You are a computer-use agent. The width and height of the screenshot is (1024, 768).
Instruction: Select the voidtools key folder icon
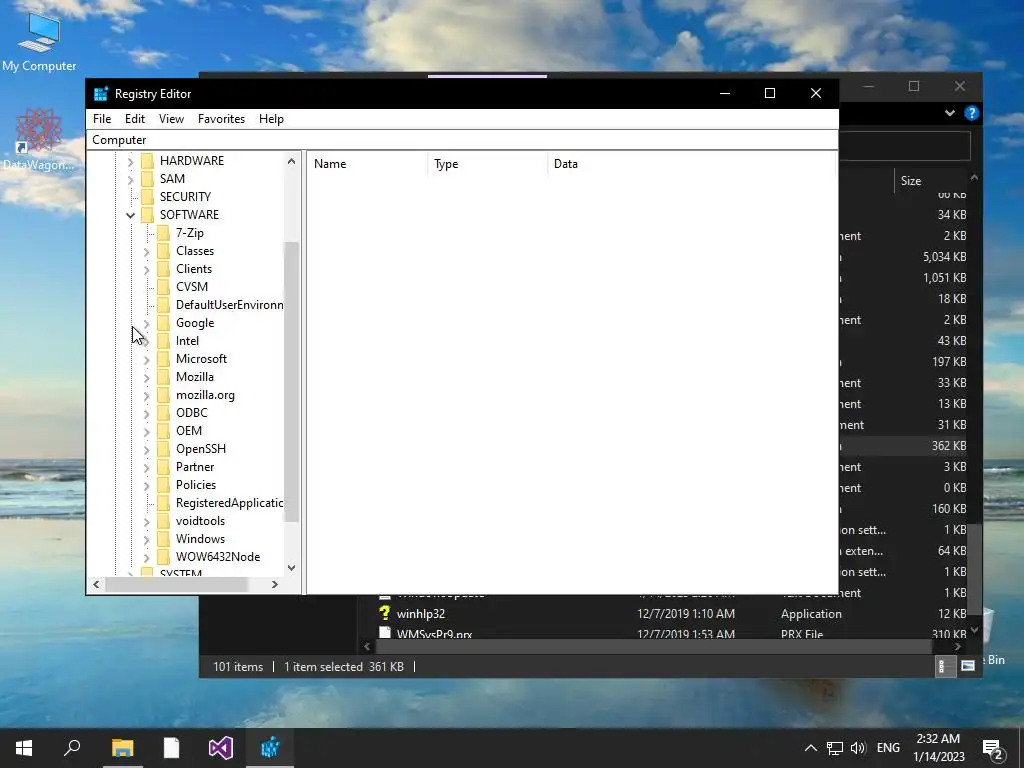[x=163, y=521]
